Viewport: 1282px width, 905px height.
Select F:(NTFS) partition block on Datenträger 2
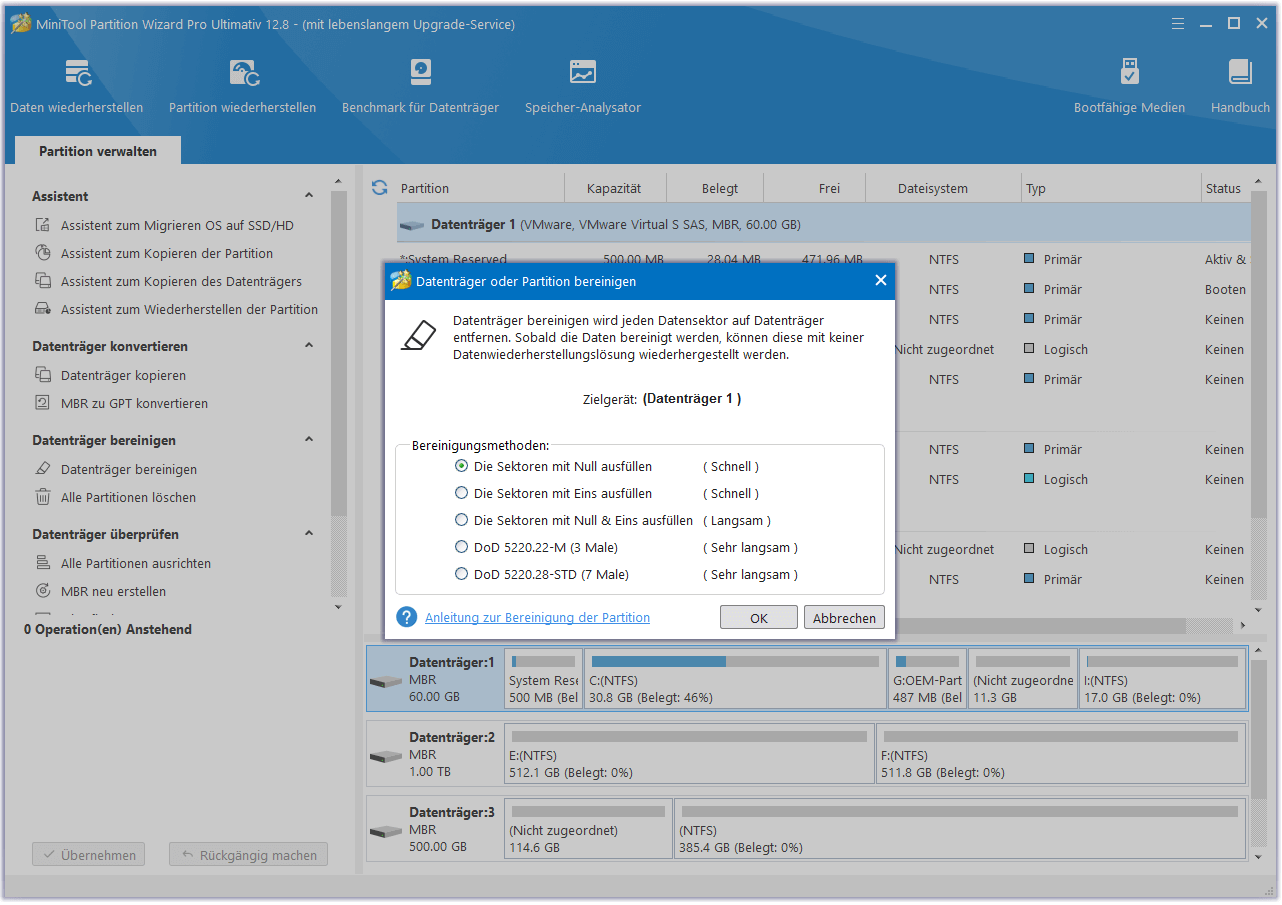point(1061,754)
